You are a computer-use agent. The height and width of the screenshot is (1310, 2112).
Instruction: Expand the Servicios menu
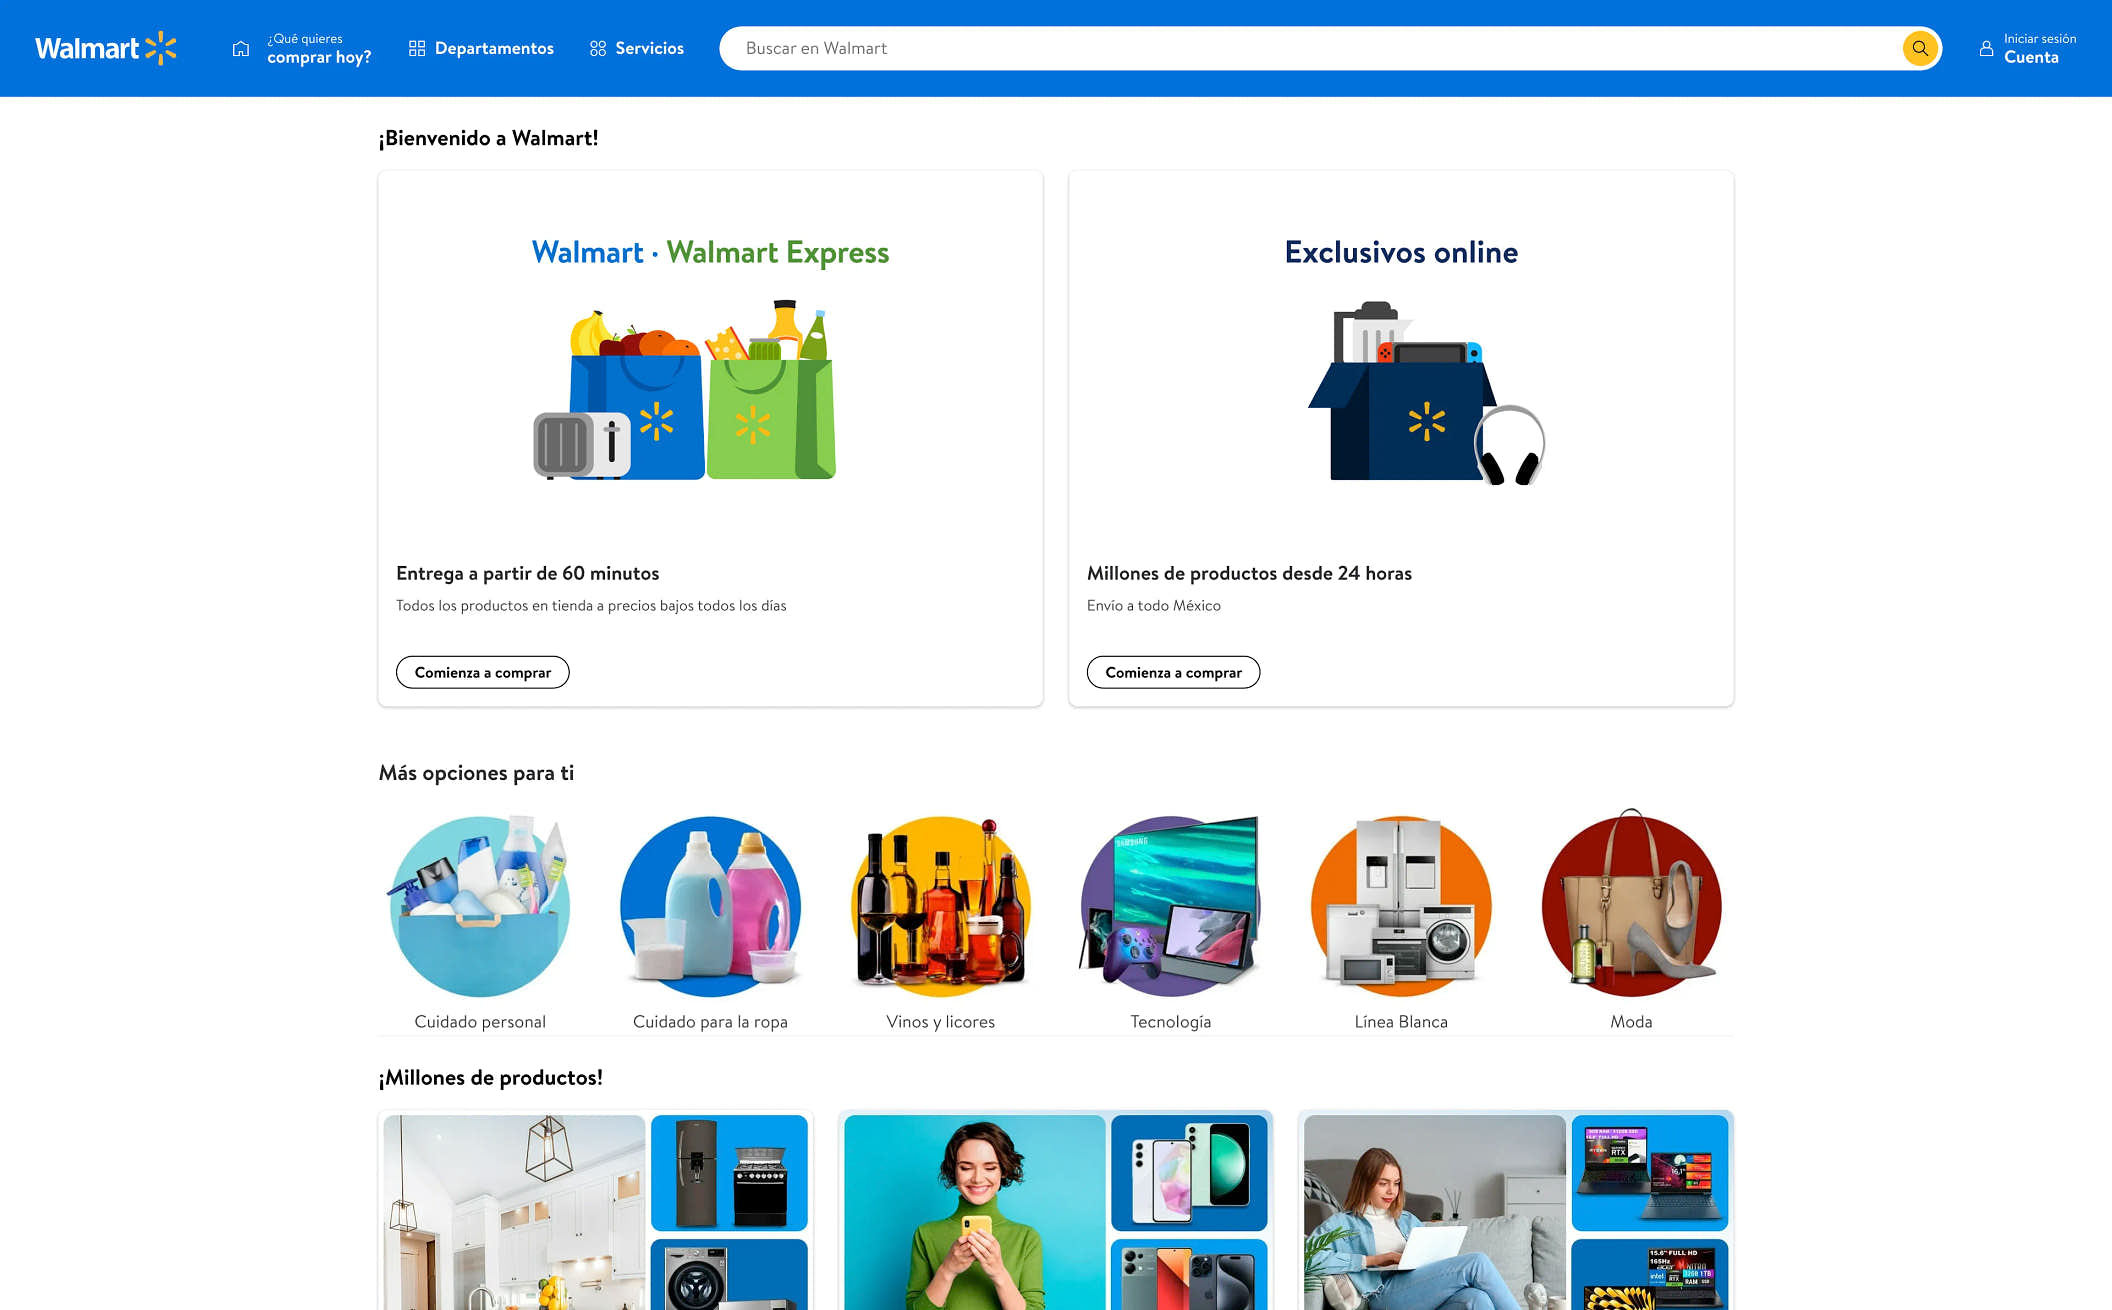coord(637,48)
